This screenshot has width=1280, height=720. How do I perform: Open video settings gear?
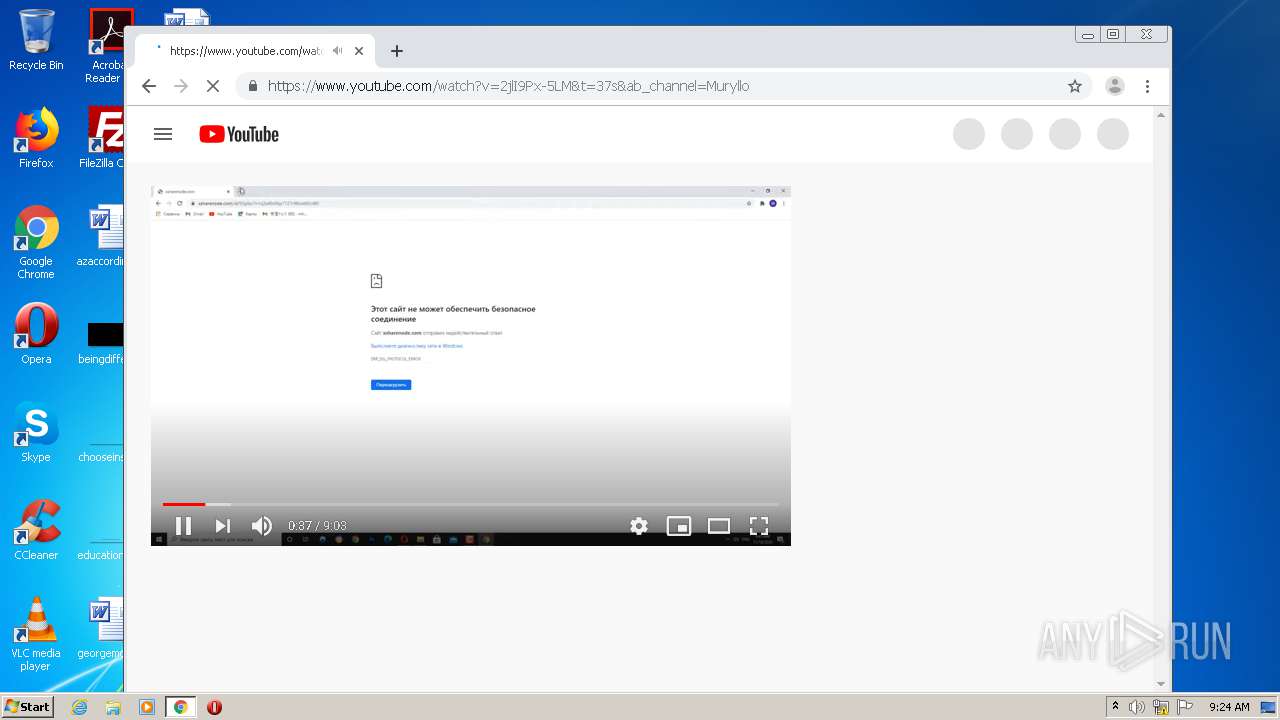pyautogui.click(x=639, y=526)
